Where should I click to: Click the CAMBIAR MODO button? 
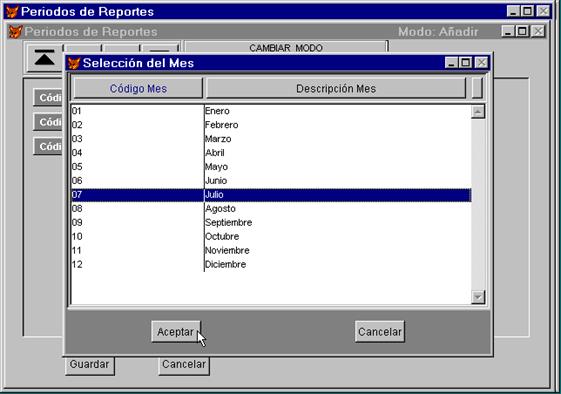click(x=286, y=48)
